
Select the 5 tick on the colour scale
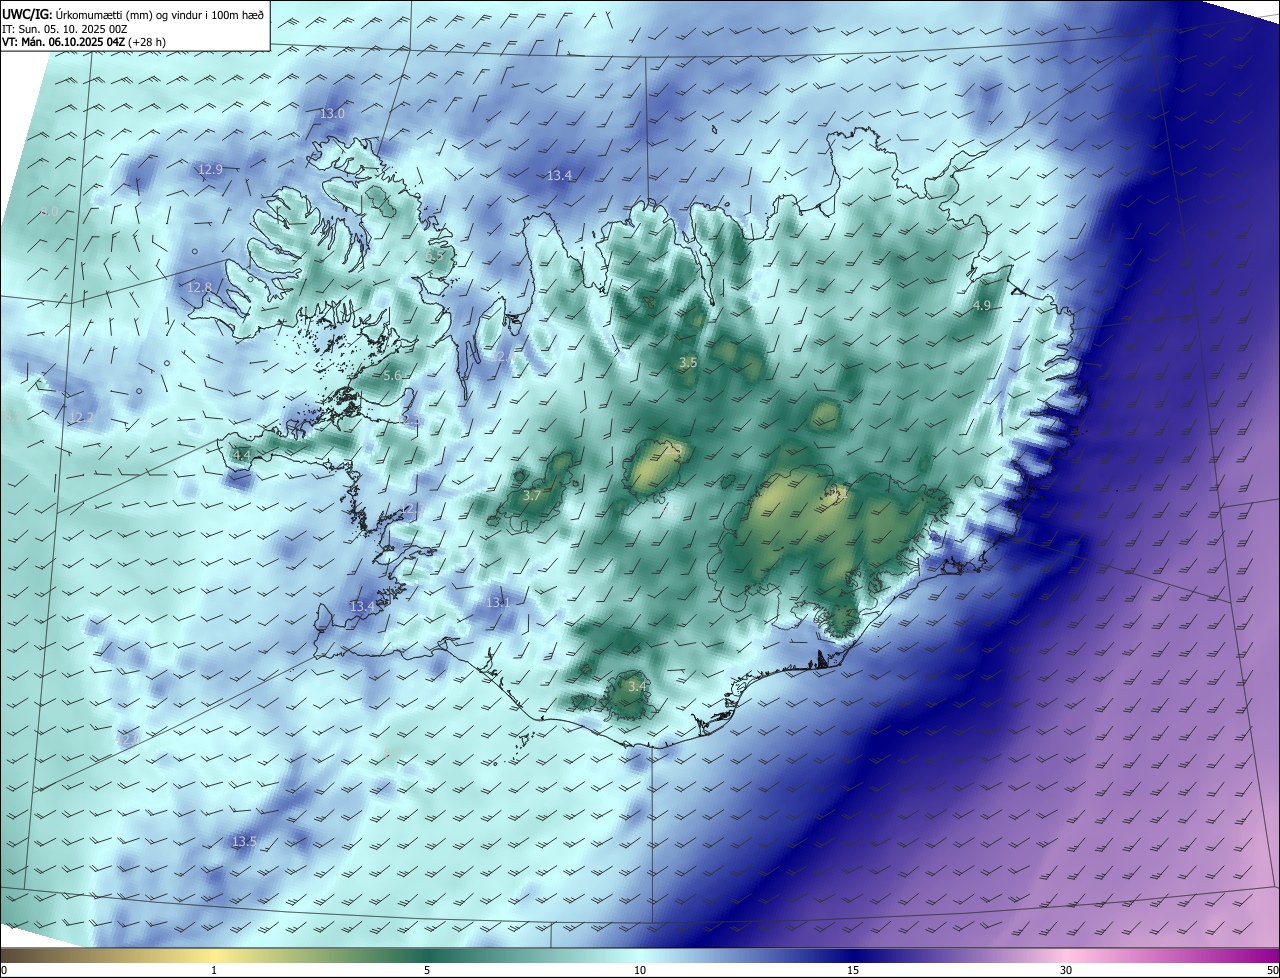pos(427,970)
